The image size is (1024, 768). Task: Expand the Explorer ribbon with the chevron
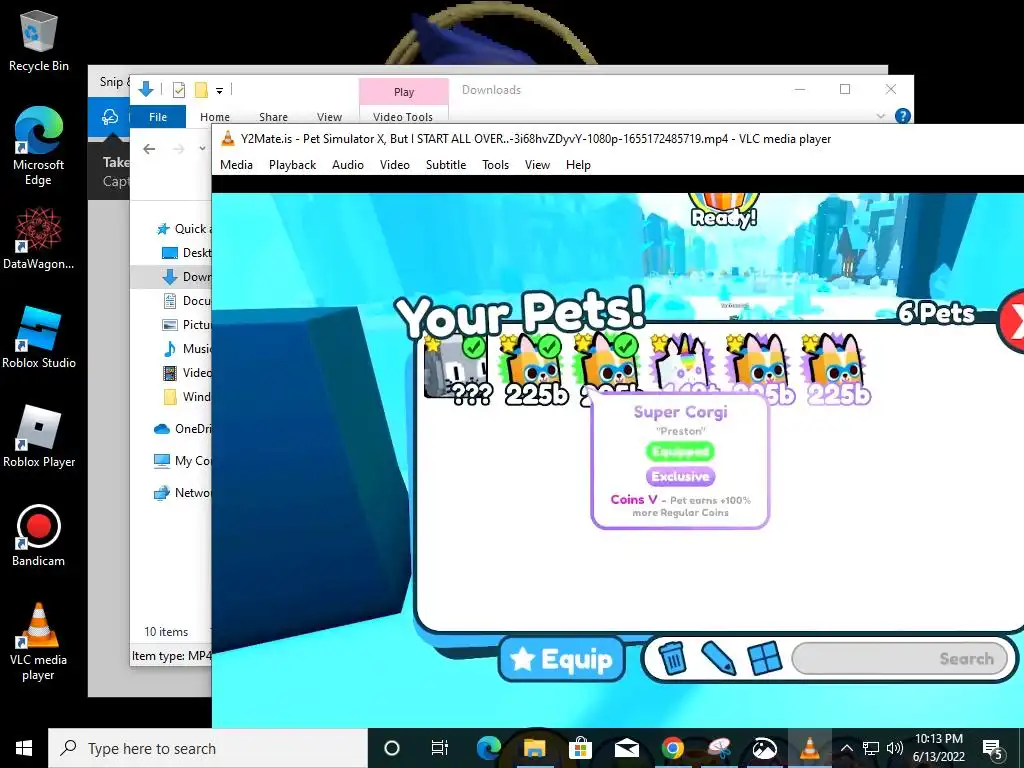tap(880, 116)
